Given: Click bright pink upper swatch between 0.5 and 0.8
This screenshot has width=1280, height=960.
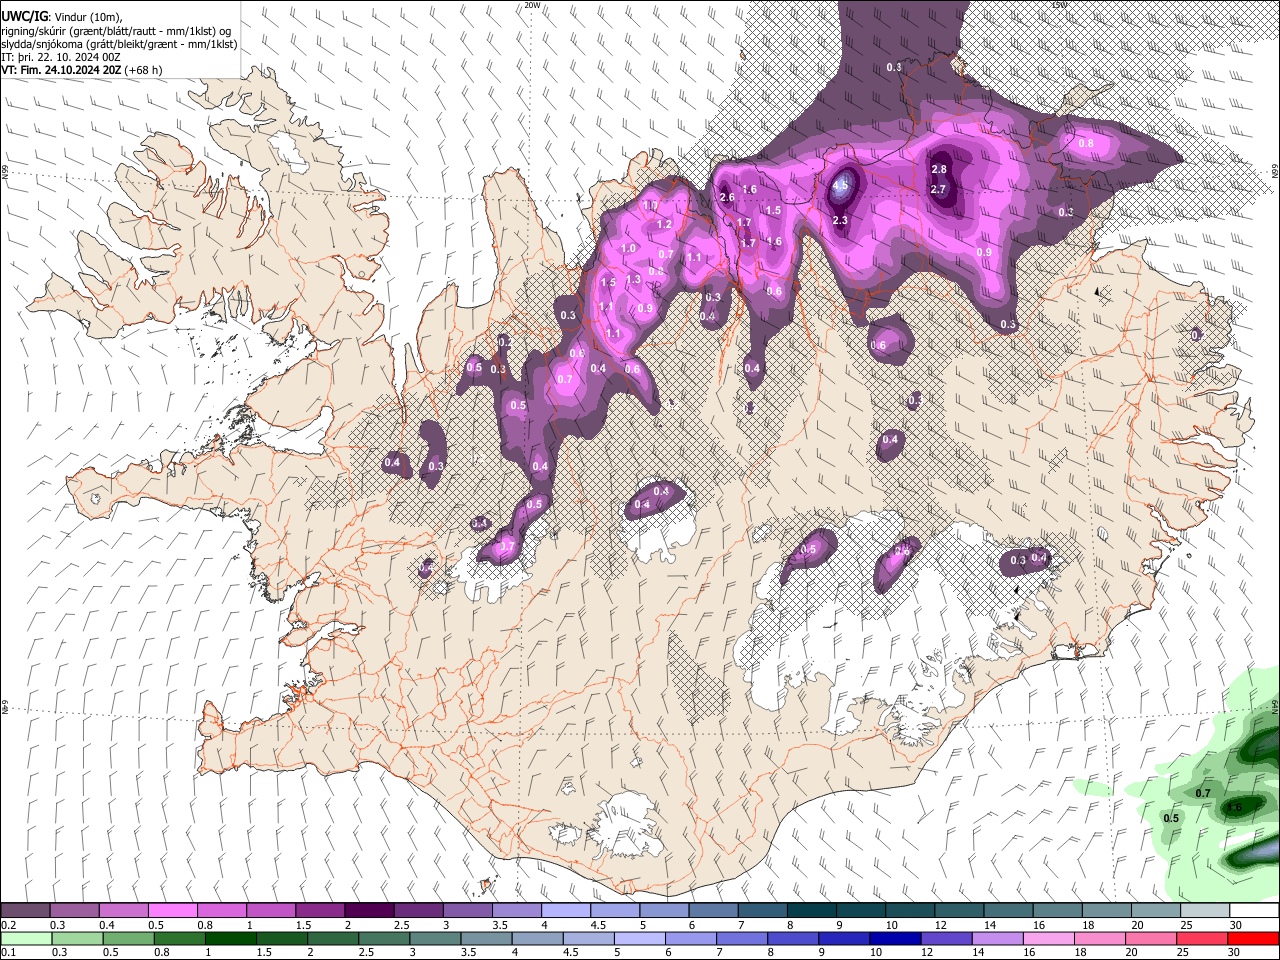Looking at the screenshot, I should pyautogui.click(x=172, y=910).
